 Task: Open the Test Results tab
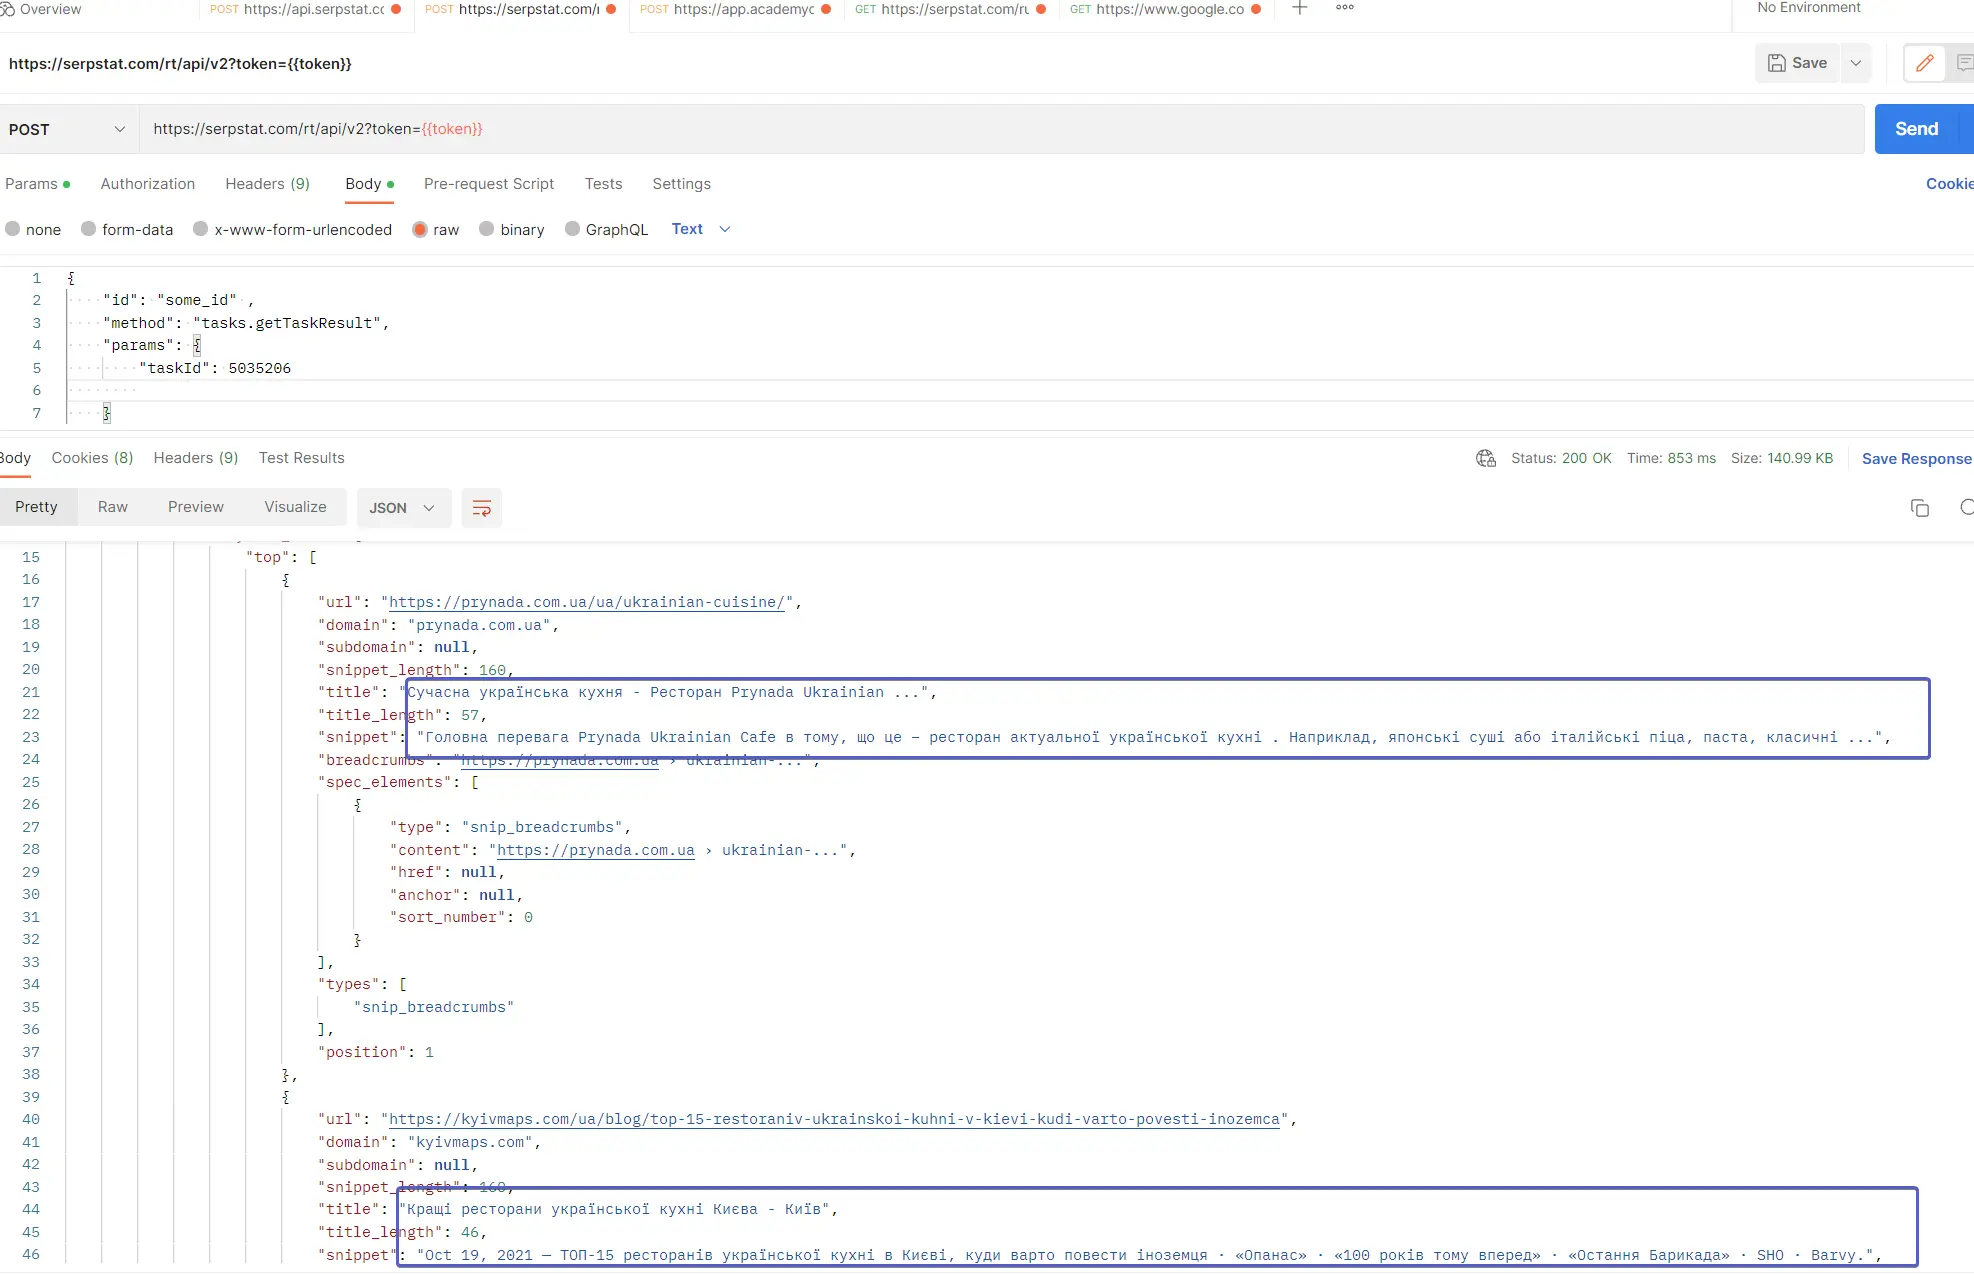click(x=301, y=458)
